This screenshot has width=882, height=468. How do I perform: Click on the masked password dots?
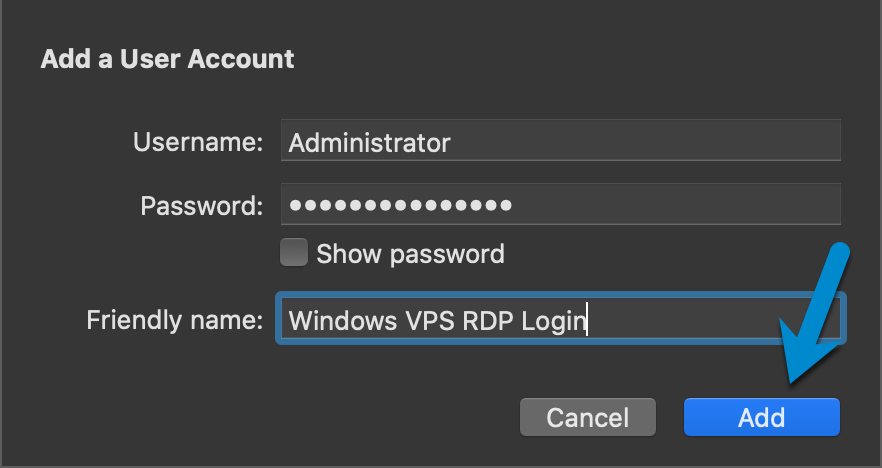[400, 206]
